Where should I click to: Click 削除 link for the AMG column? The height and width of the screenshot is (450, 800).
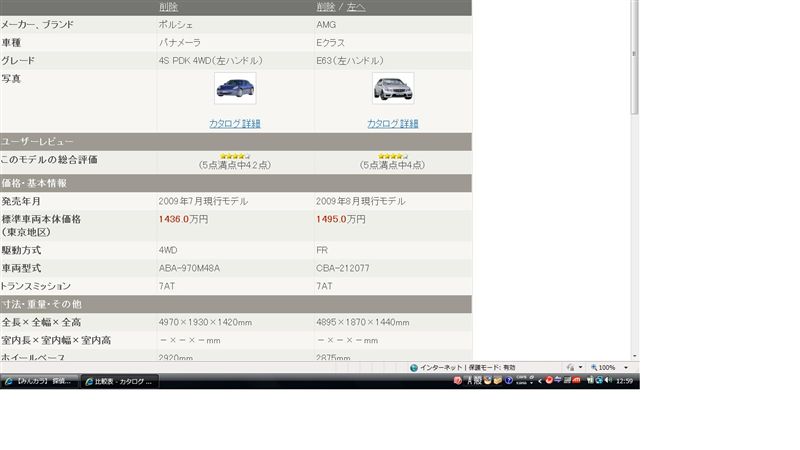coord(326,7)
